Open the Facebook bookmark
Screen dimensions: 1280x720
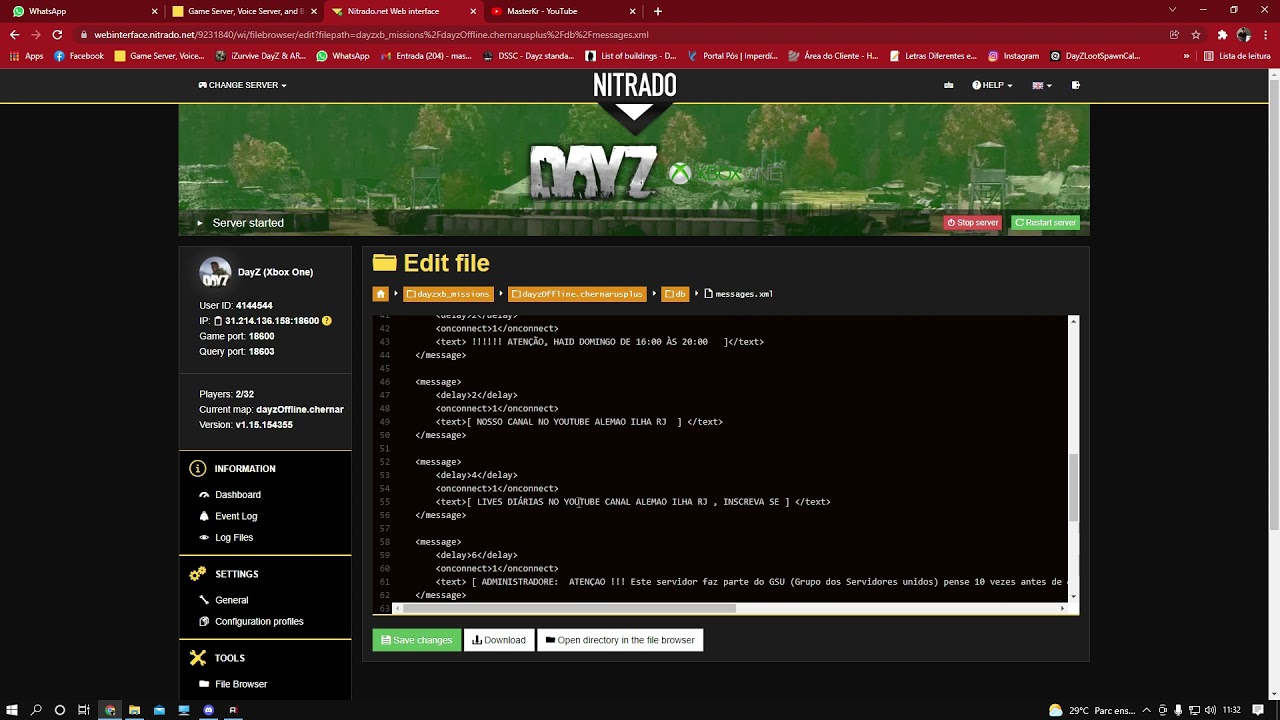point(79,56)
